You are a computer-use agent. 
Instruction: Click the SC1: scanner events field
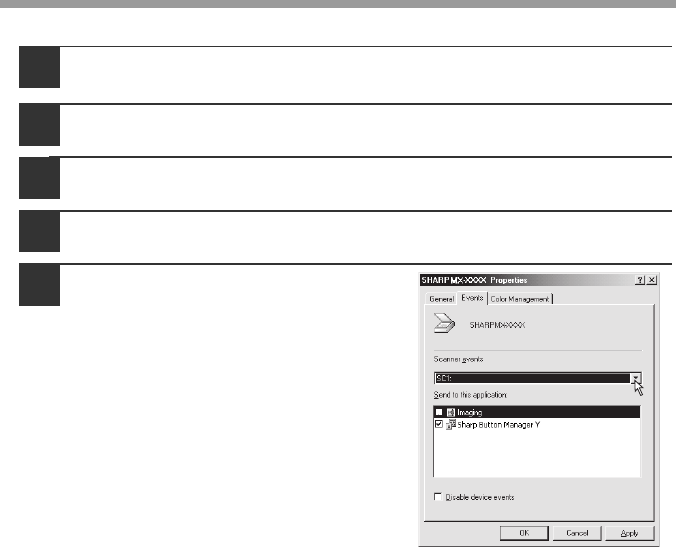point(530,378)
